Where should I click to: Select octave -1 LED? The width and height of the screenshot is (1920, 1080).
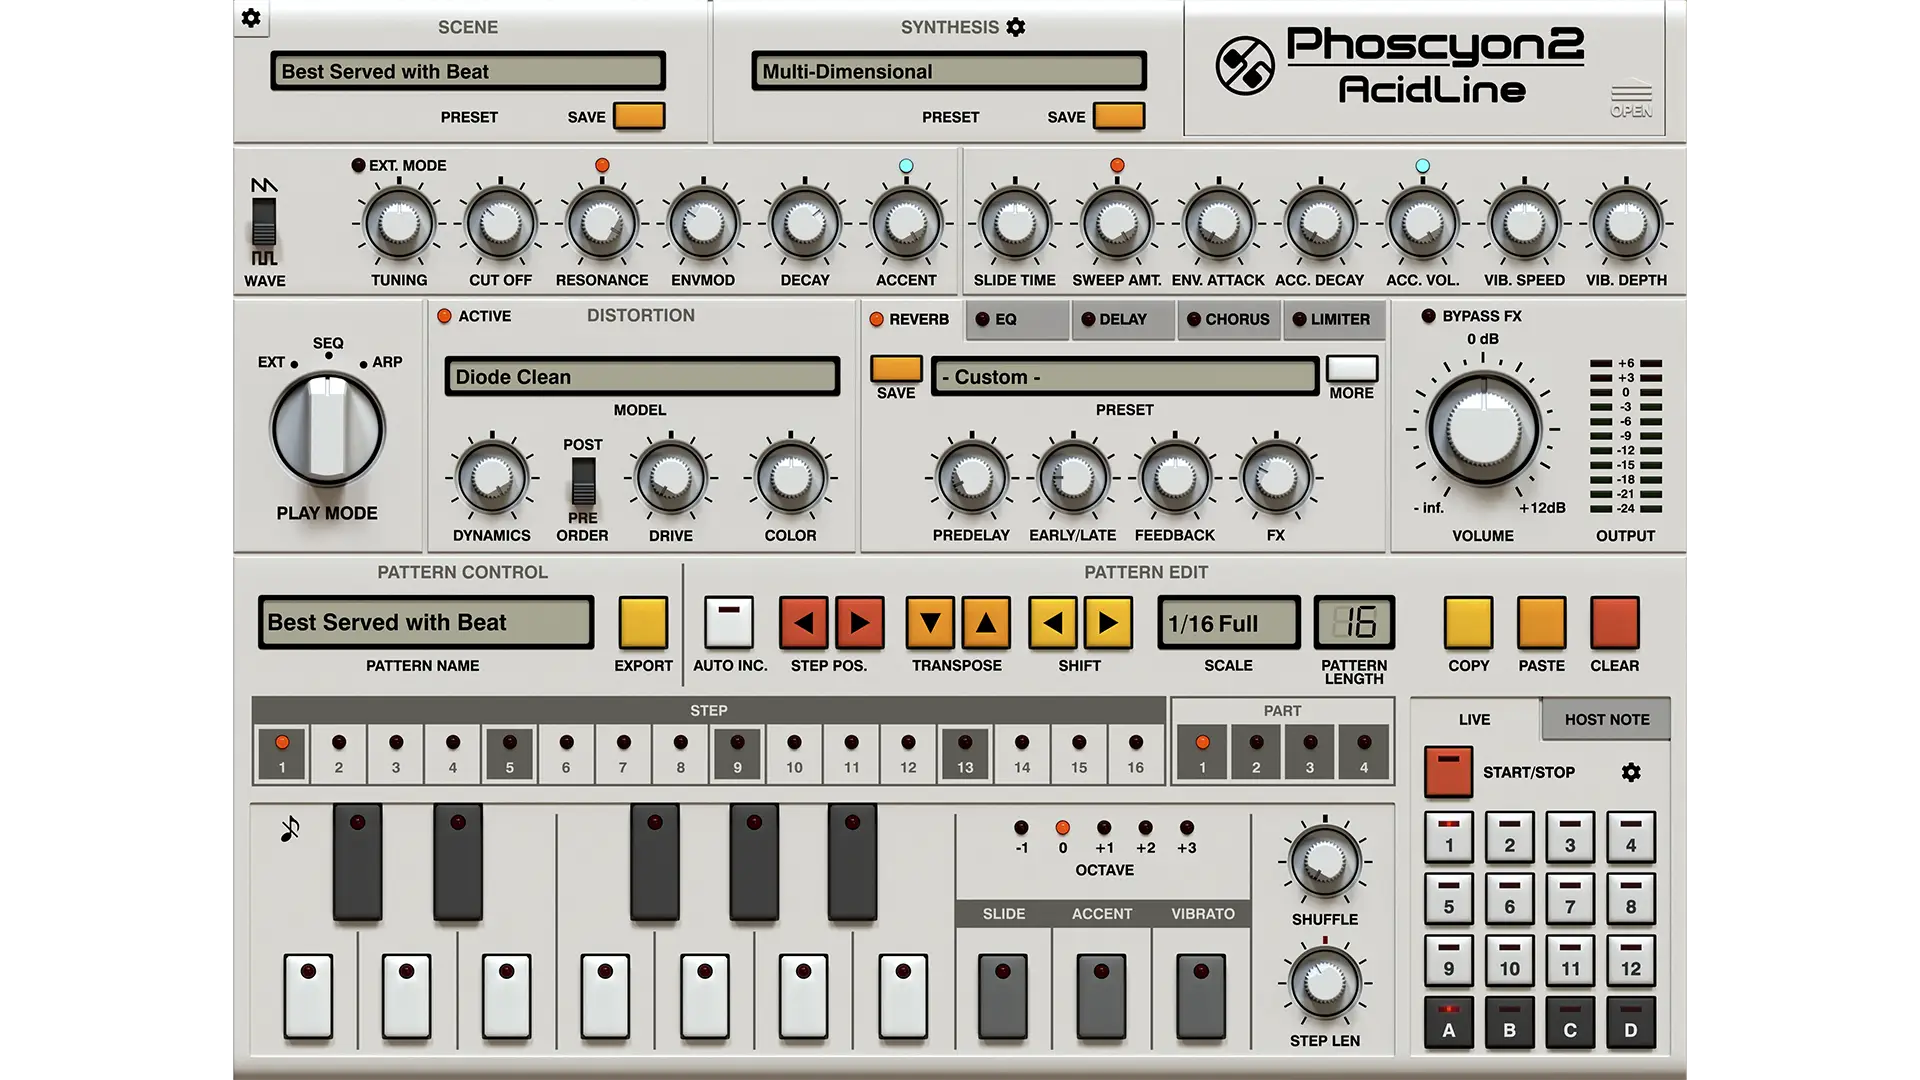1021,828
